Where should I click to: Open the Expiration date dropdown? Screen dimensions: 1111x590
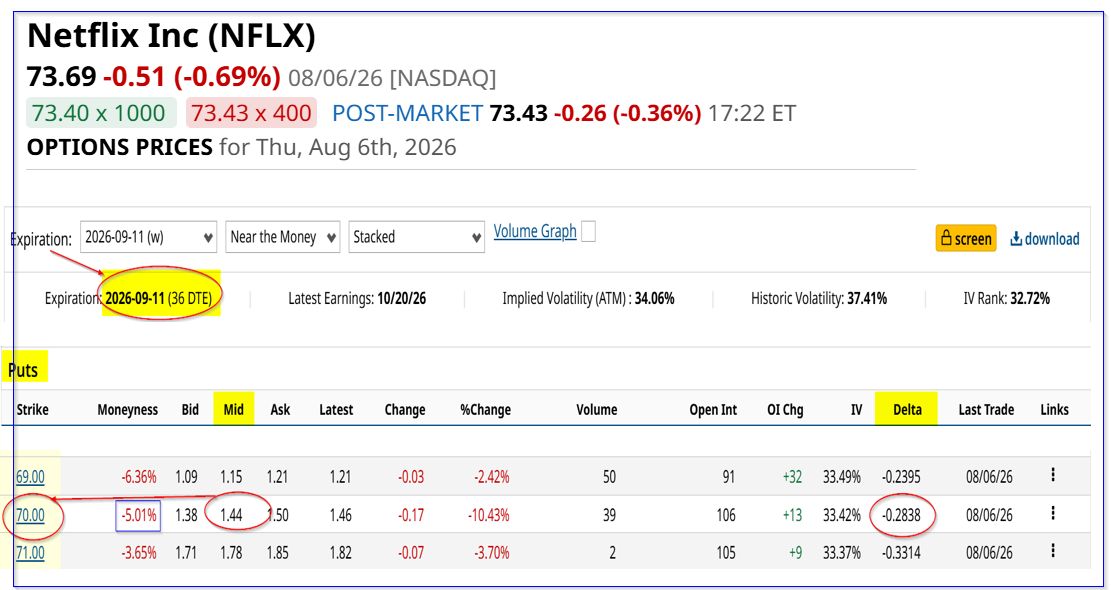(x=148, y=237)
